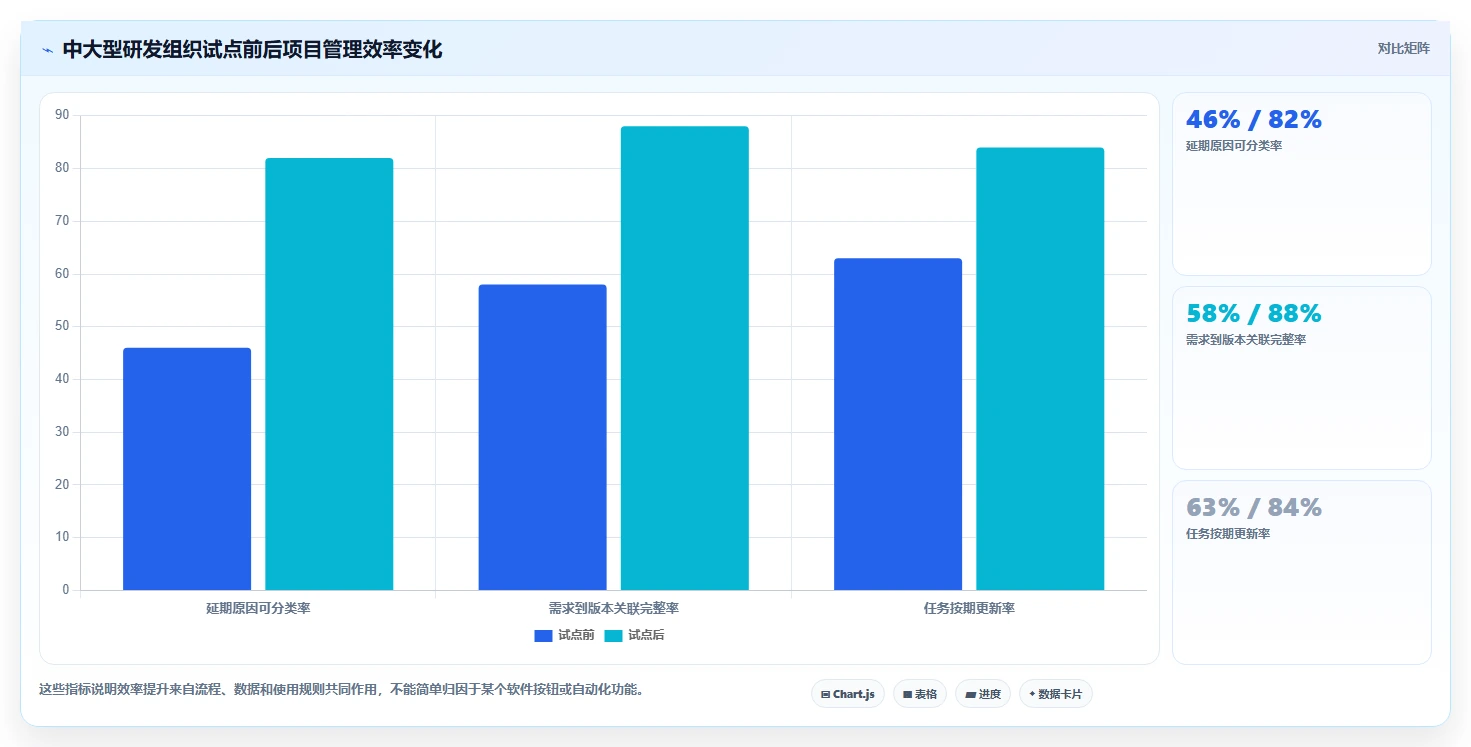1471x747 pixels.
Task: Click the 46% / 82% card value
Action: click(1254, 120)
